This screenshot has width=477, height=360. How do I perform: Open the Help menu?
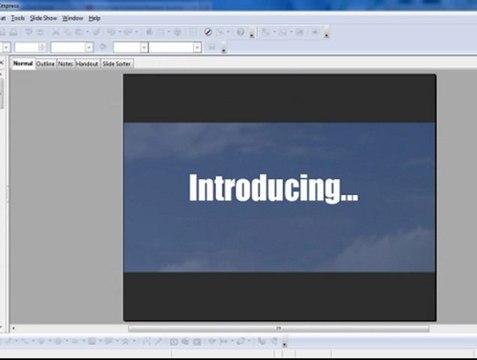click(94, 18)
